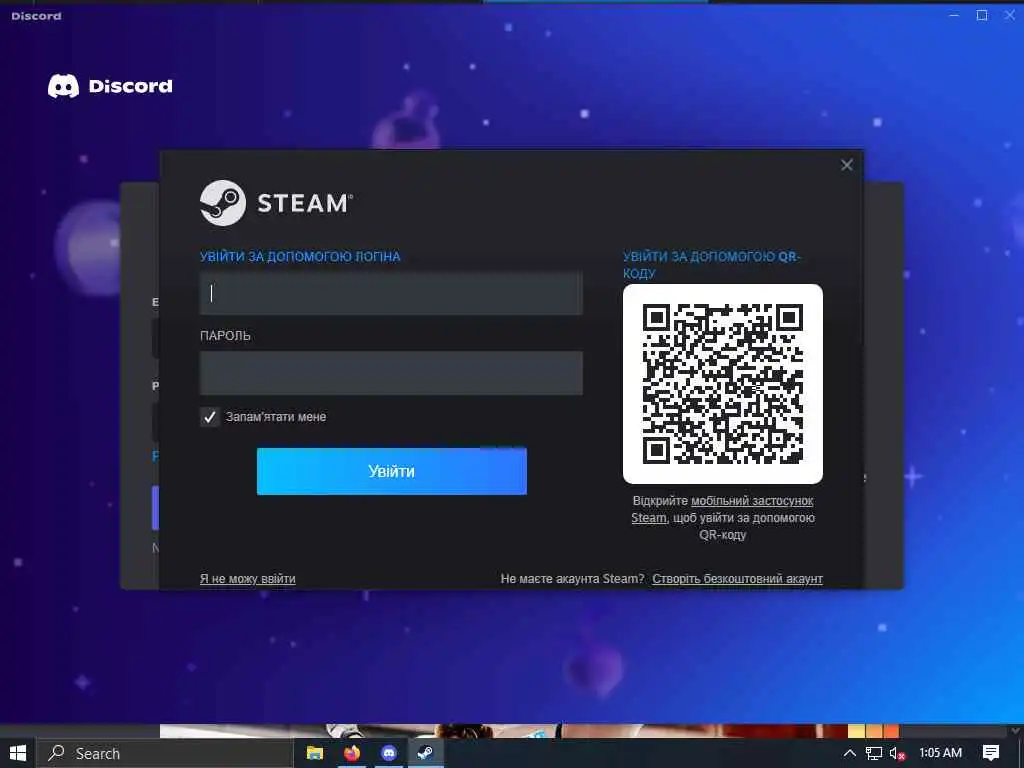Click the Увійти sign-in button
This screenshot has height=768, width=1024.
(391, 471)
